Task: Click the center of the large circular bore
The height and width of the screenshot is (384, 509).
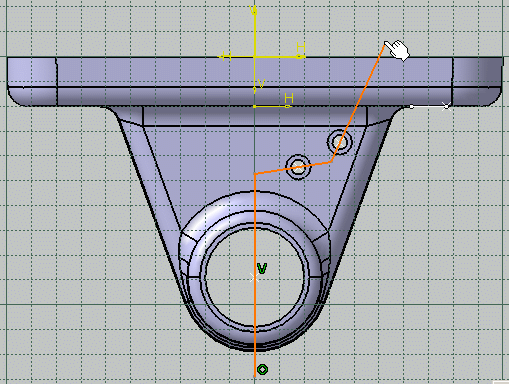Action: pos(255,278)
